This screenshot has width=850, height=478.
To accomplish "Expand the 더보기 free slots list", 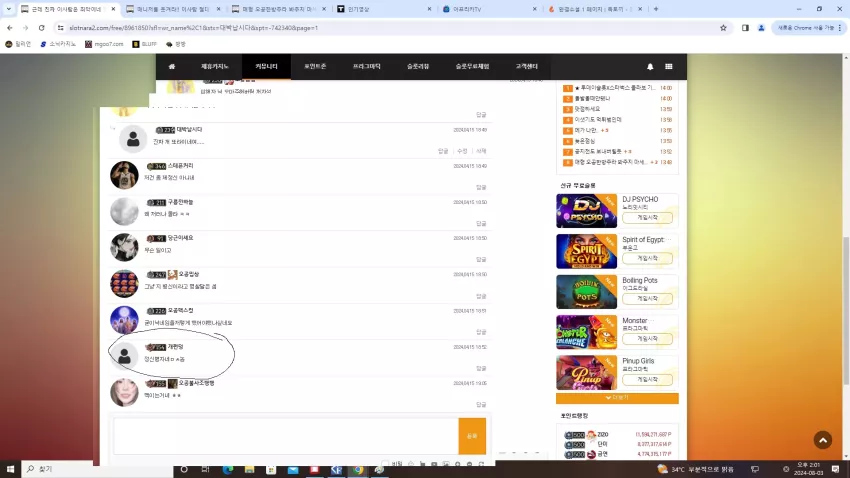I will tap(617, 398).
